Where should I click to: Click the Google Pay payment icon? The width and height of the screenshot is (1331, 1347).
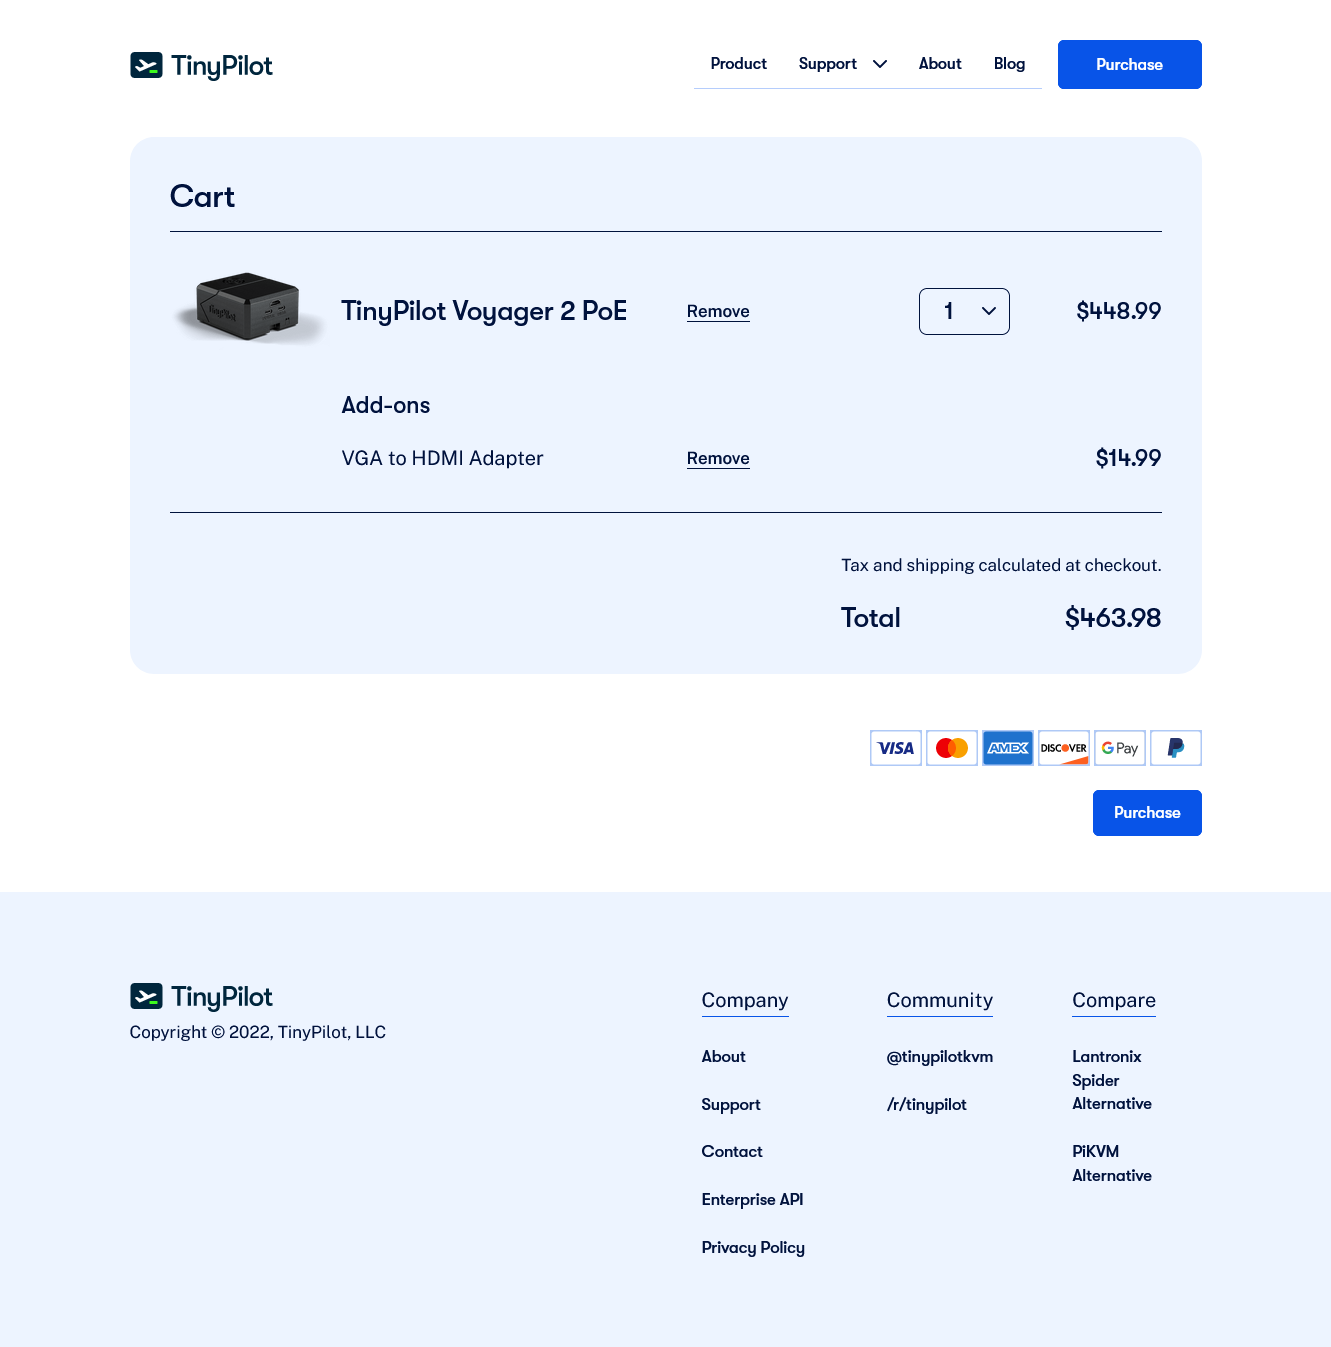coord(1120,748)
